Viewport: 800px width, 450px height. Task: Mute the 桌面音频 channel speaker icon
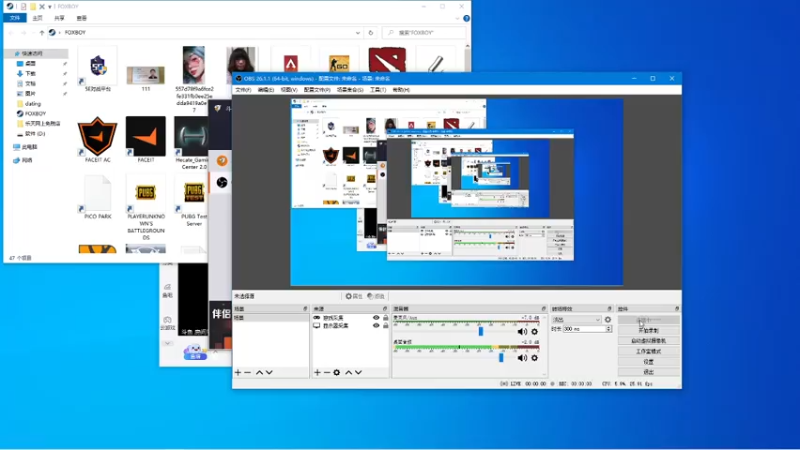[x=522, y=358]
